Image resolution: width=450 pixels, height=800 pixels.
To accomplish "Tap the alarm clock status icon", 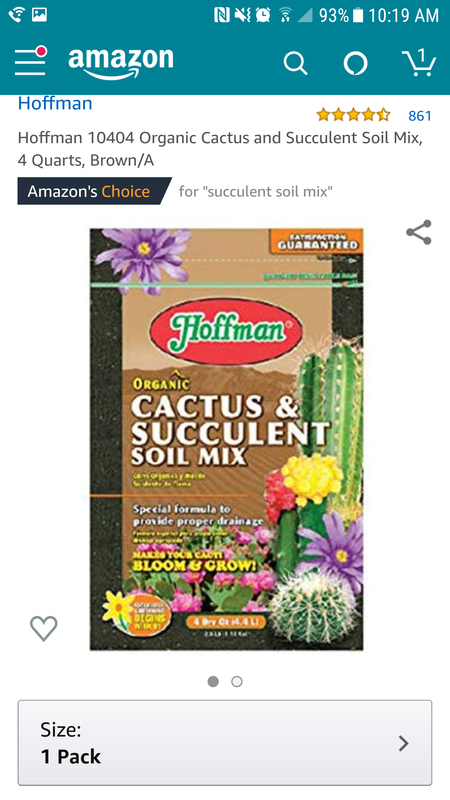I will click(x=263, y=15).
